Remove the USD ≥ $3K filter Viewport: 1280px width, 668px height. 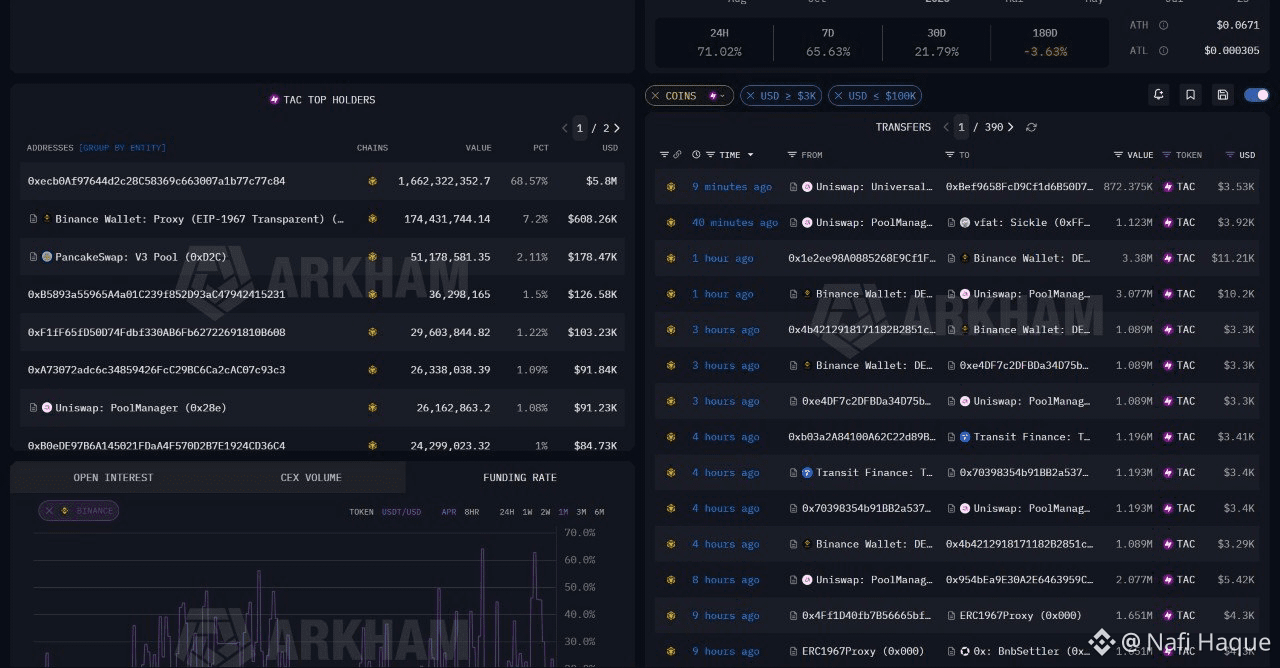click(x=750, y=96)
